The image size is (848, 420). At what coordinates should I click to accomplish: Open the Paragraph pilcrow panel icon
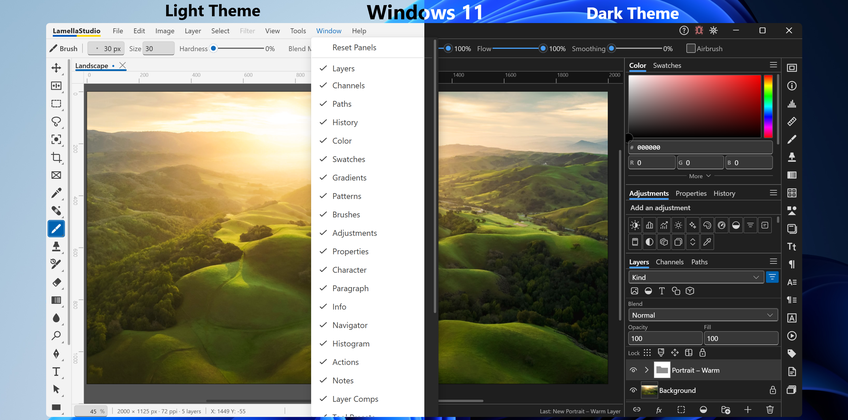[x=792, y=264]
